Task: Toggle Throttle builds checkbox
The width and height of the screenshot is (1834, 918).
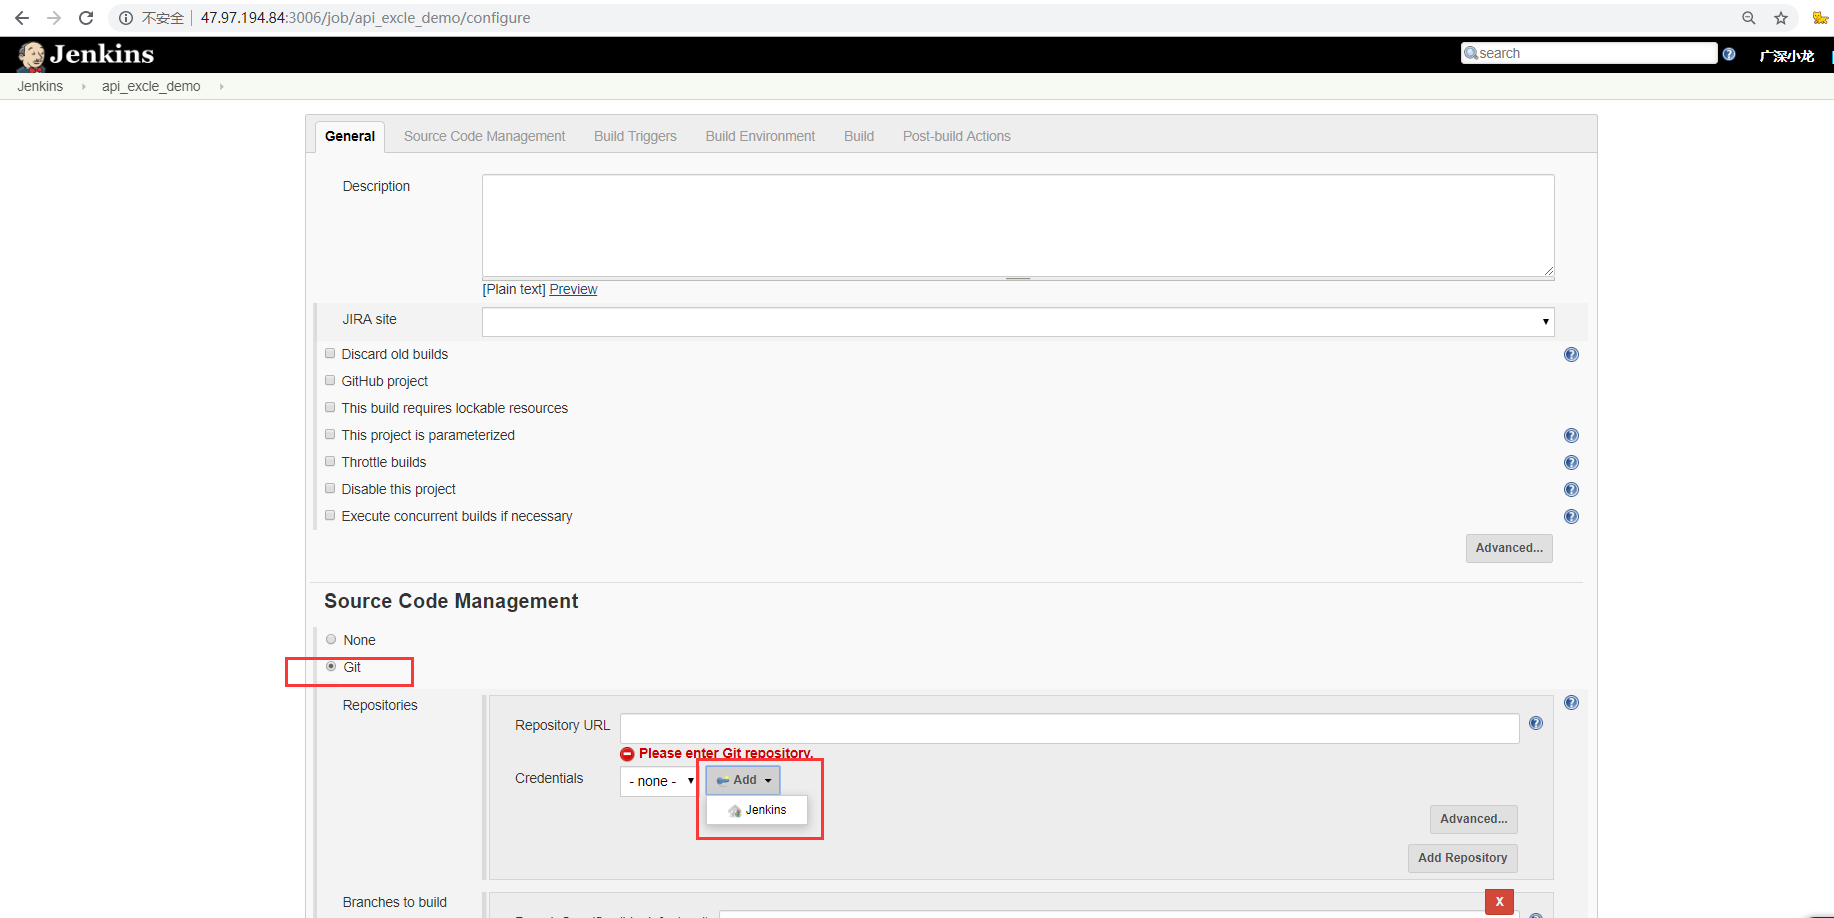Action: 330,461
